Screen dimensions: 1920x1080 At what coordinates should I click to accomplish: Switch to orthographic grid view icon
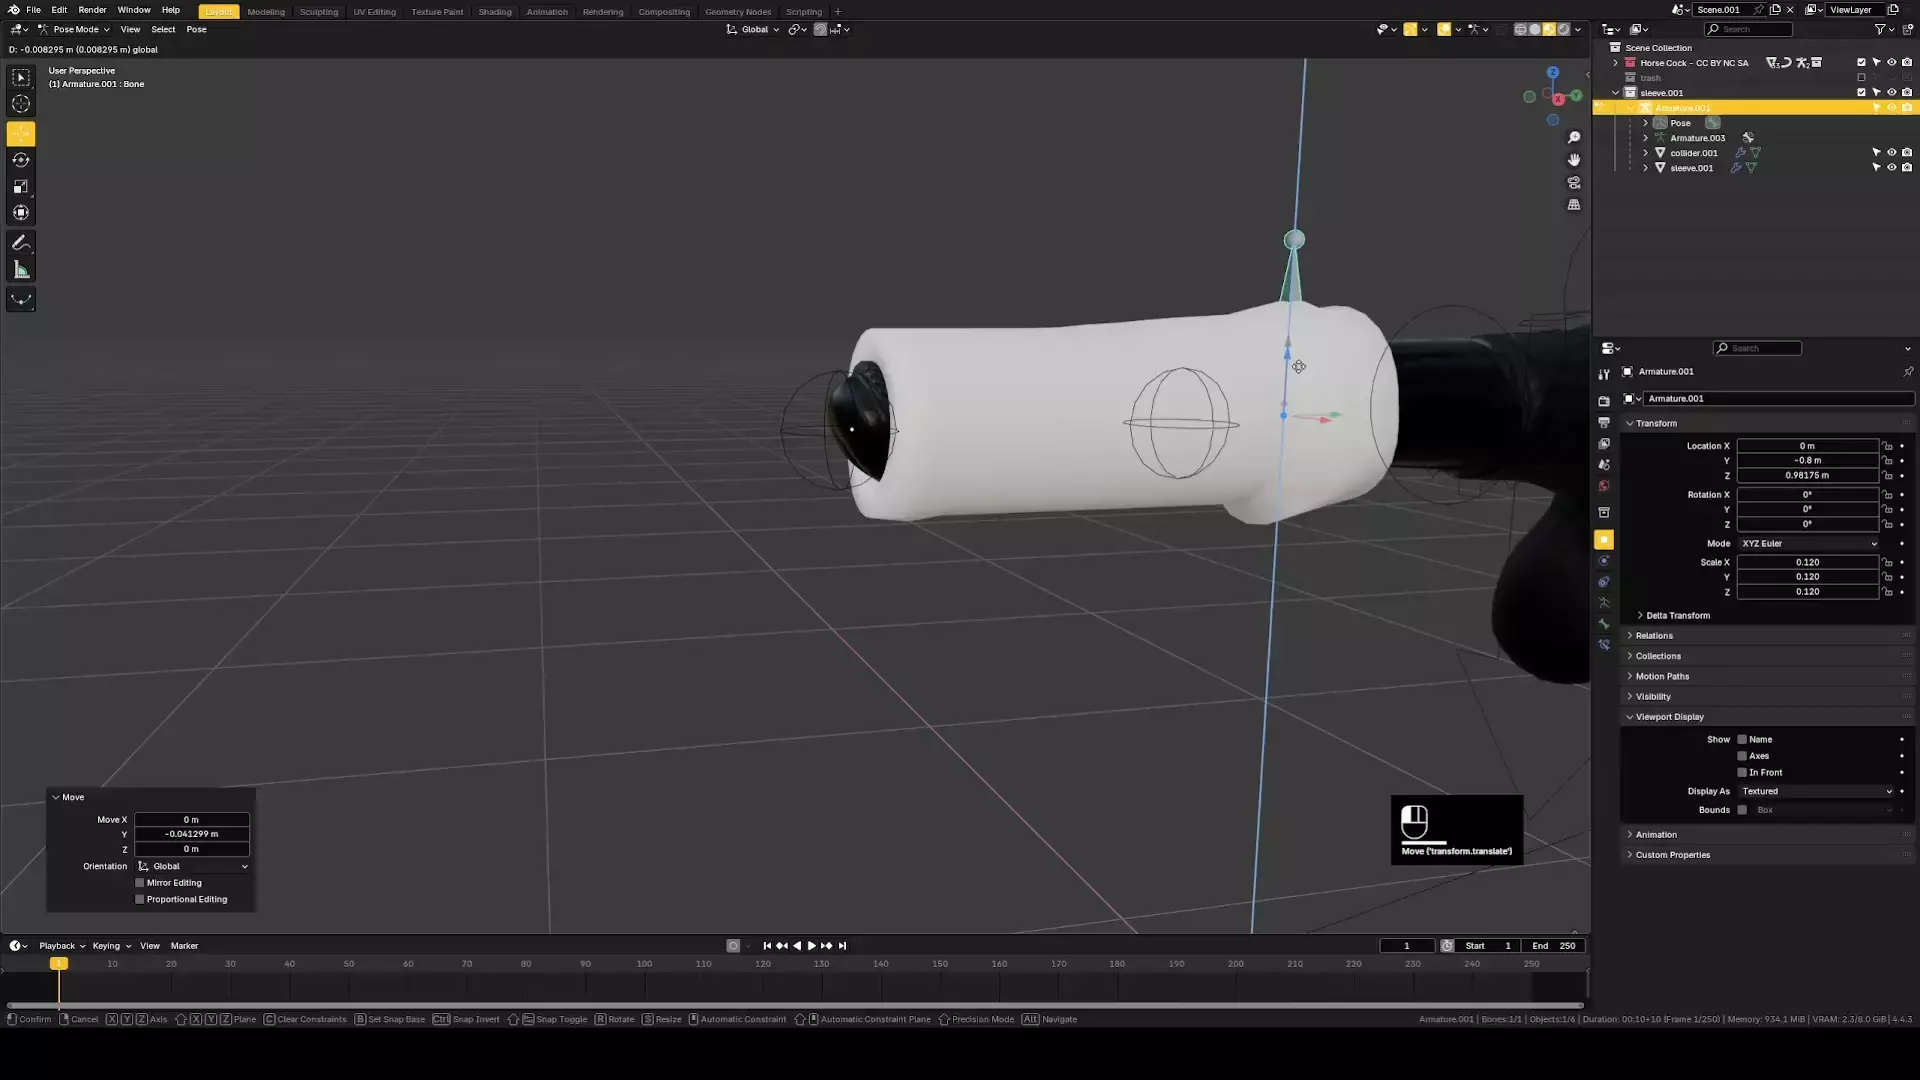[1574, 205]
